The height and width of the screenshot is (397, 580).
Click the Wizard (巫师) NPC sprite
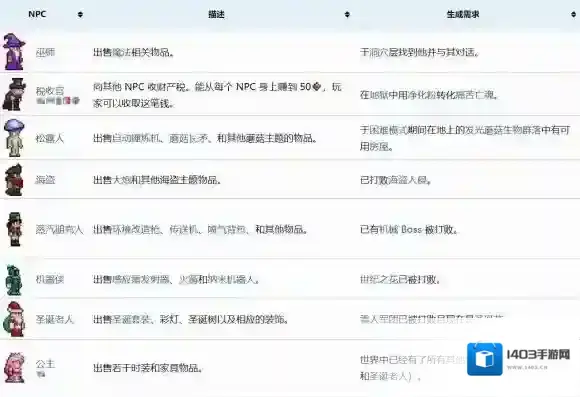pyautogui.click(x=14, y=51)
